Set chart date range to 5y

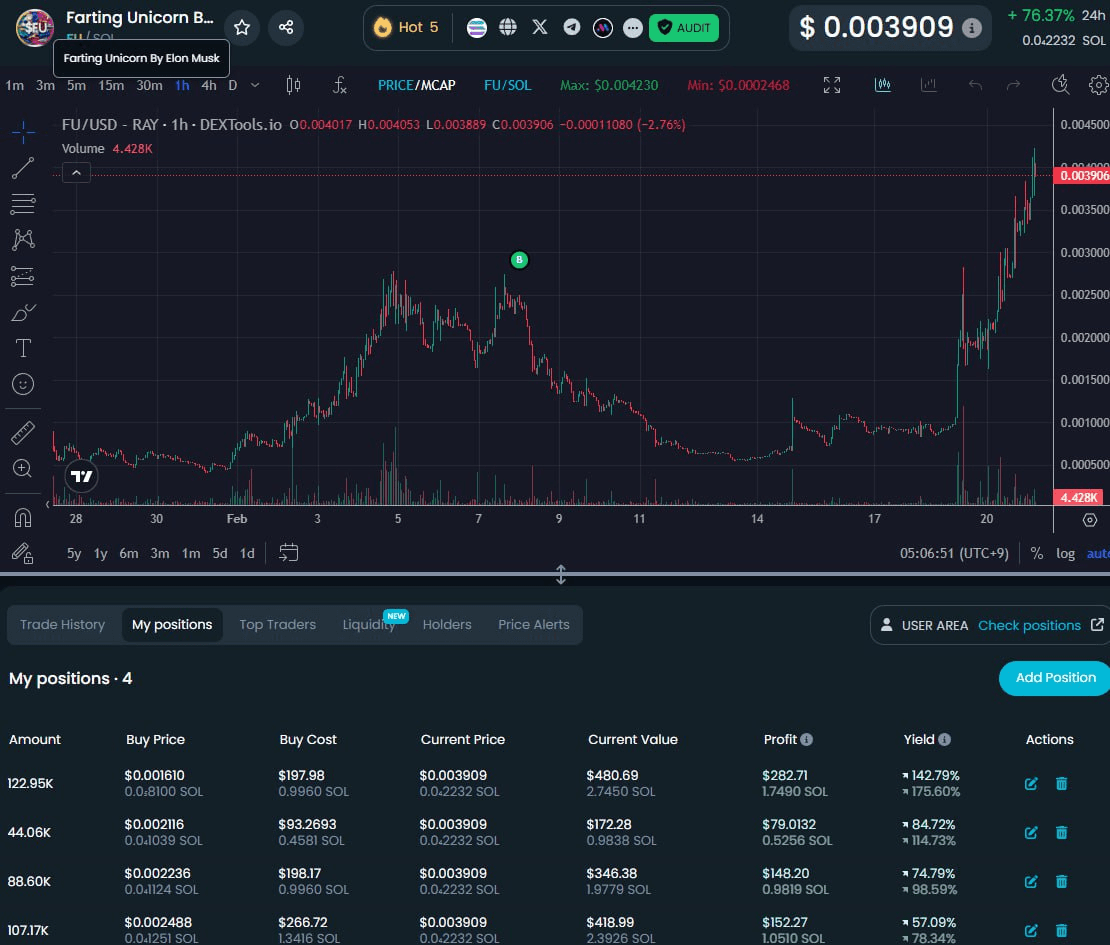74,554
